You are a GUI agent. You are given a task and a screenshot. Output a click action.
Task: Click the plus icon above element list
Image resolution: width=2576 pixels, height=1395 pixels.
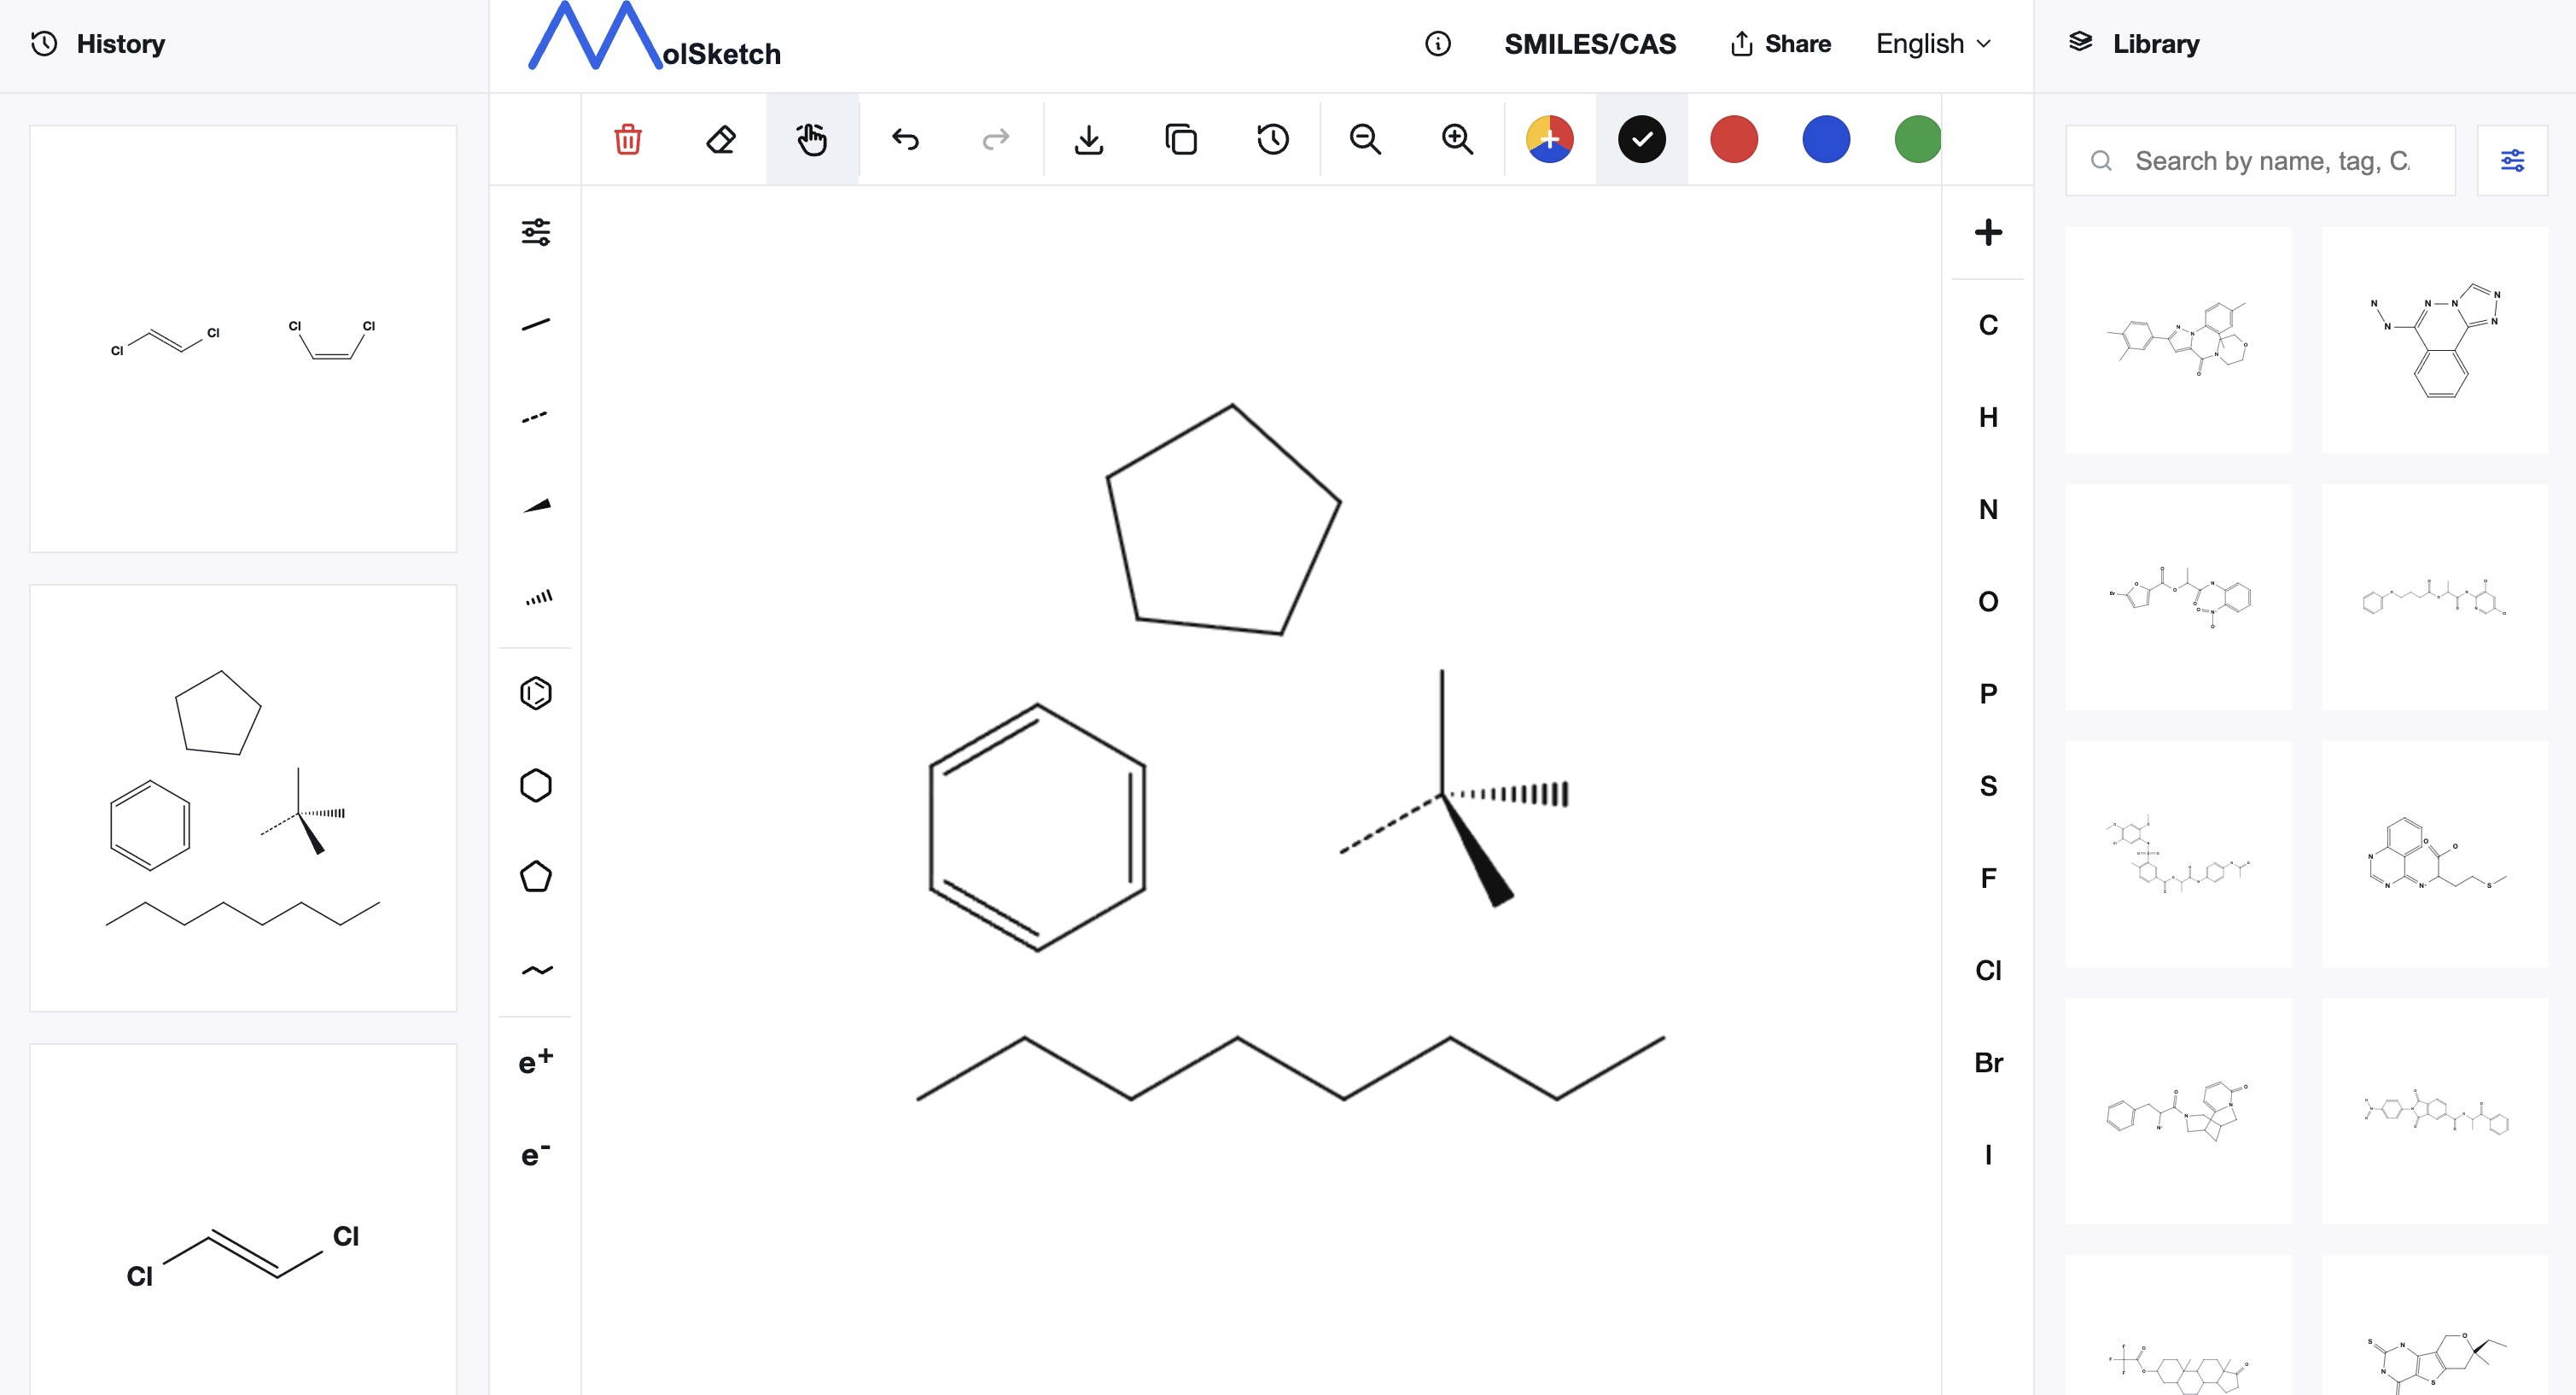click(1988, 232)
